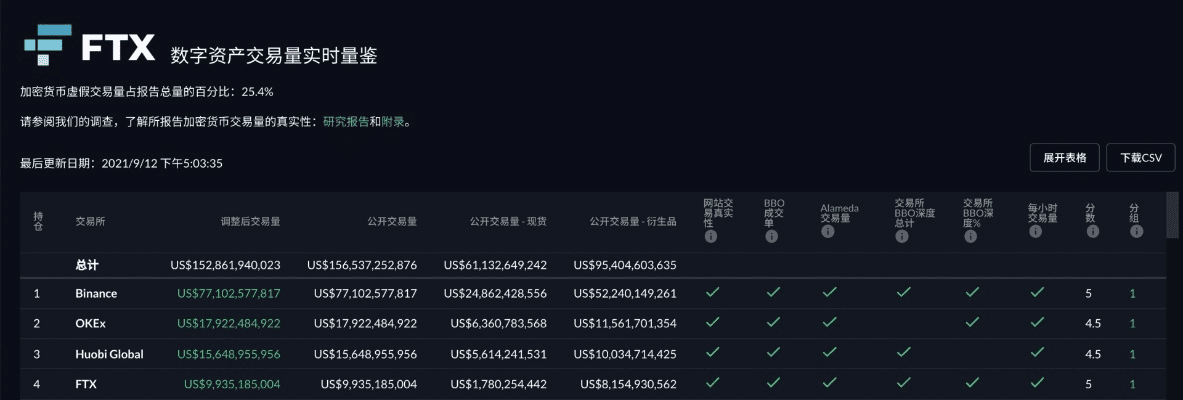Click info icon under 网站交易真实性 column

[711, 238]
